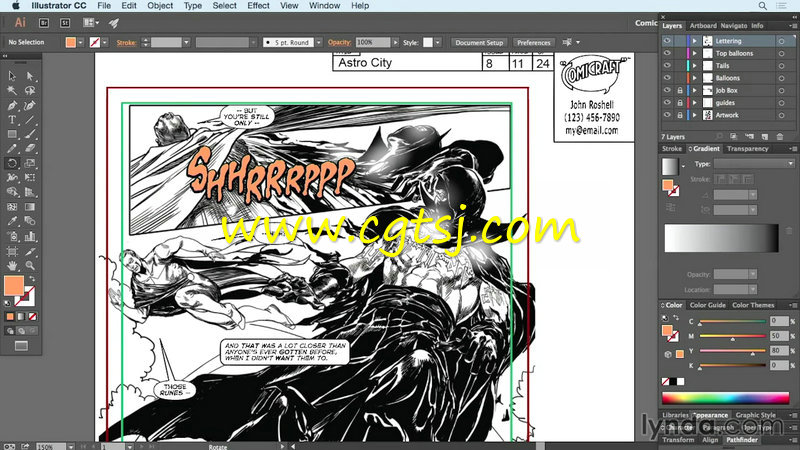This screenshot has height=450, width=800.
Task: Switch to the Artboard panel tab
Action: pyautogui.click(x=703, y=26)
